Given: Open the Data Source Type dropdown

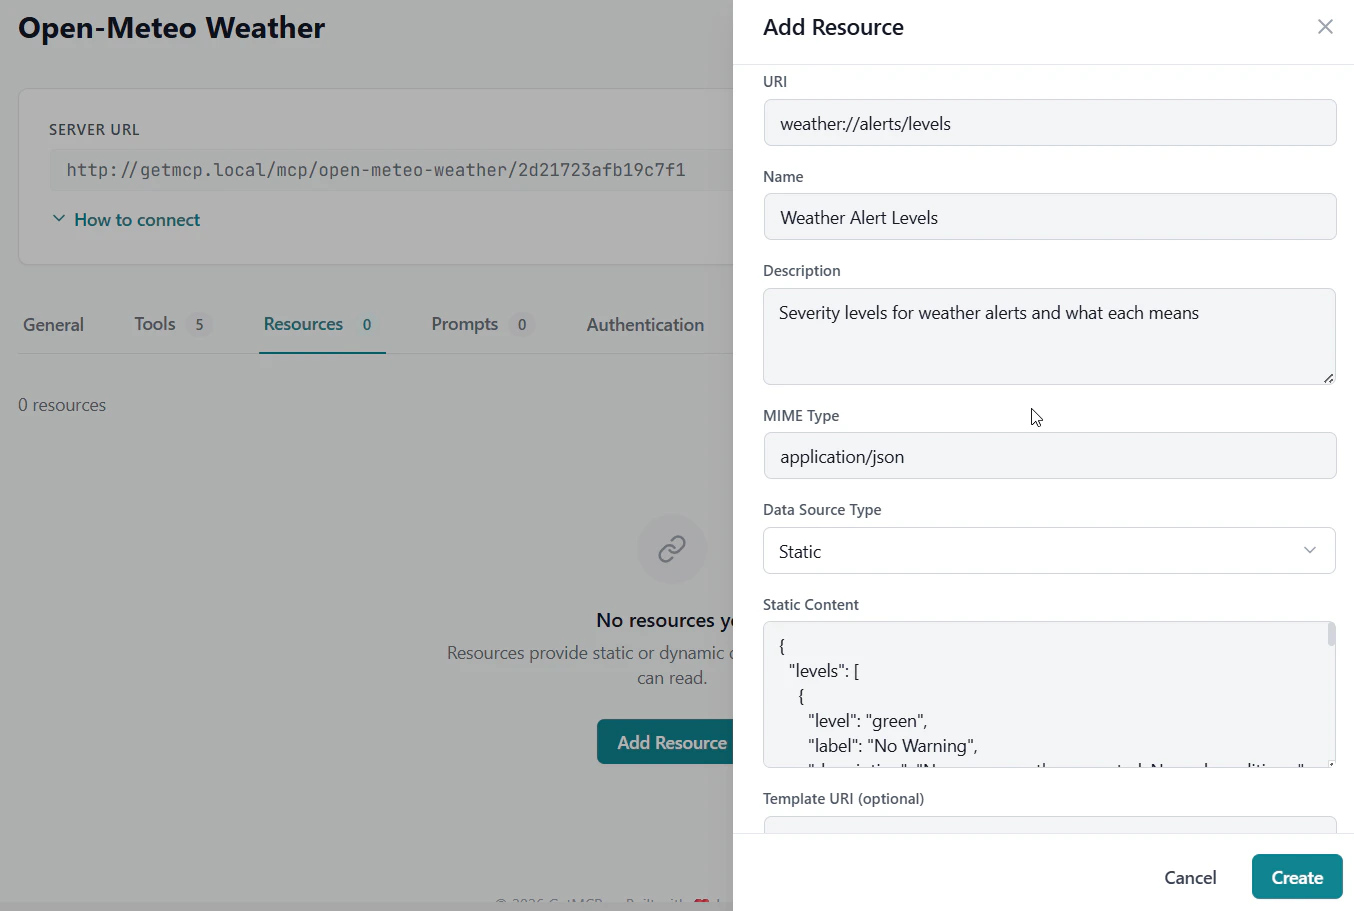Looking at the screenshot, I should coord(1049,551).
